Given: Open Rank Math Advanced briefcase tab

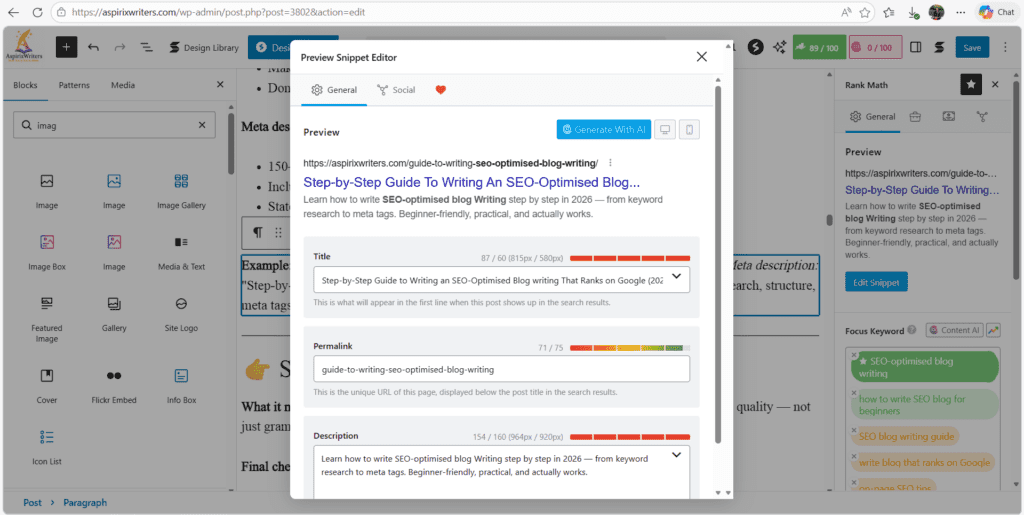Looking at the screenshot, I should [915, 117].
